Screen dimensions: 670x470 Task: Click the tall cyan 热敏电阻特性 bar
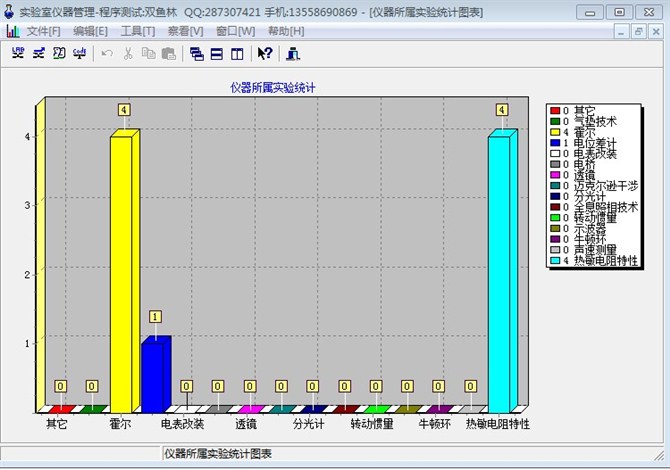502,271
